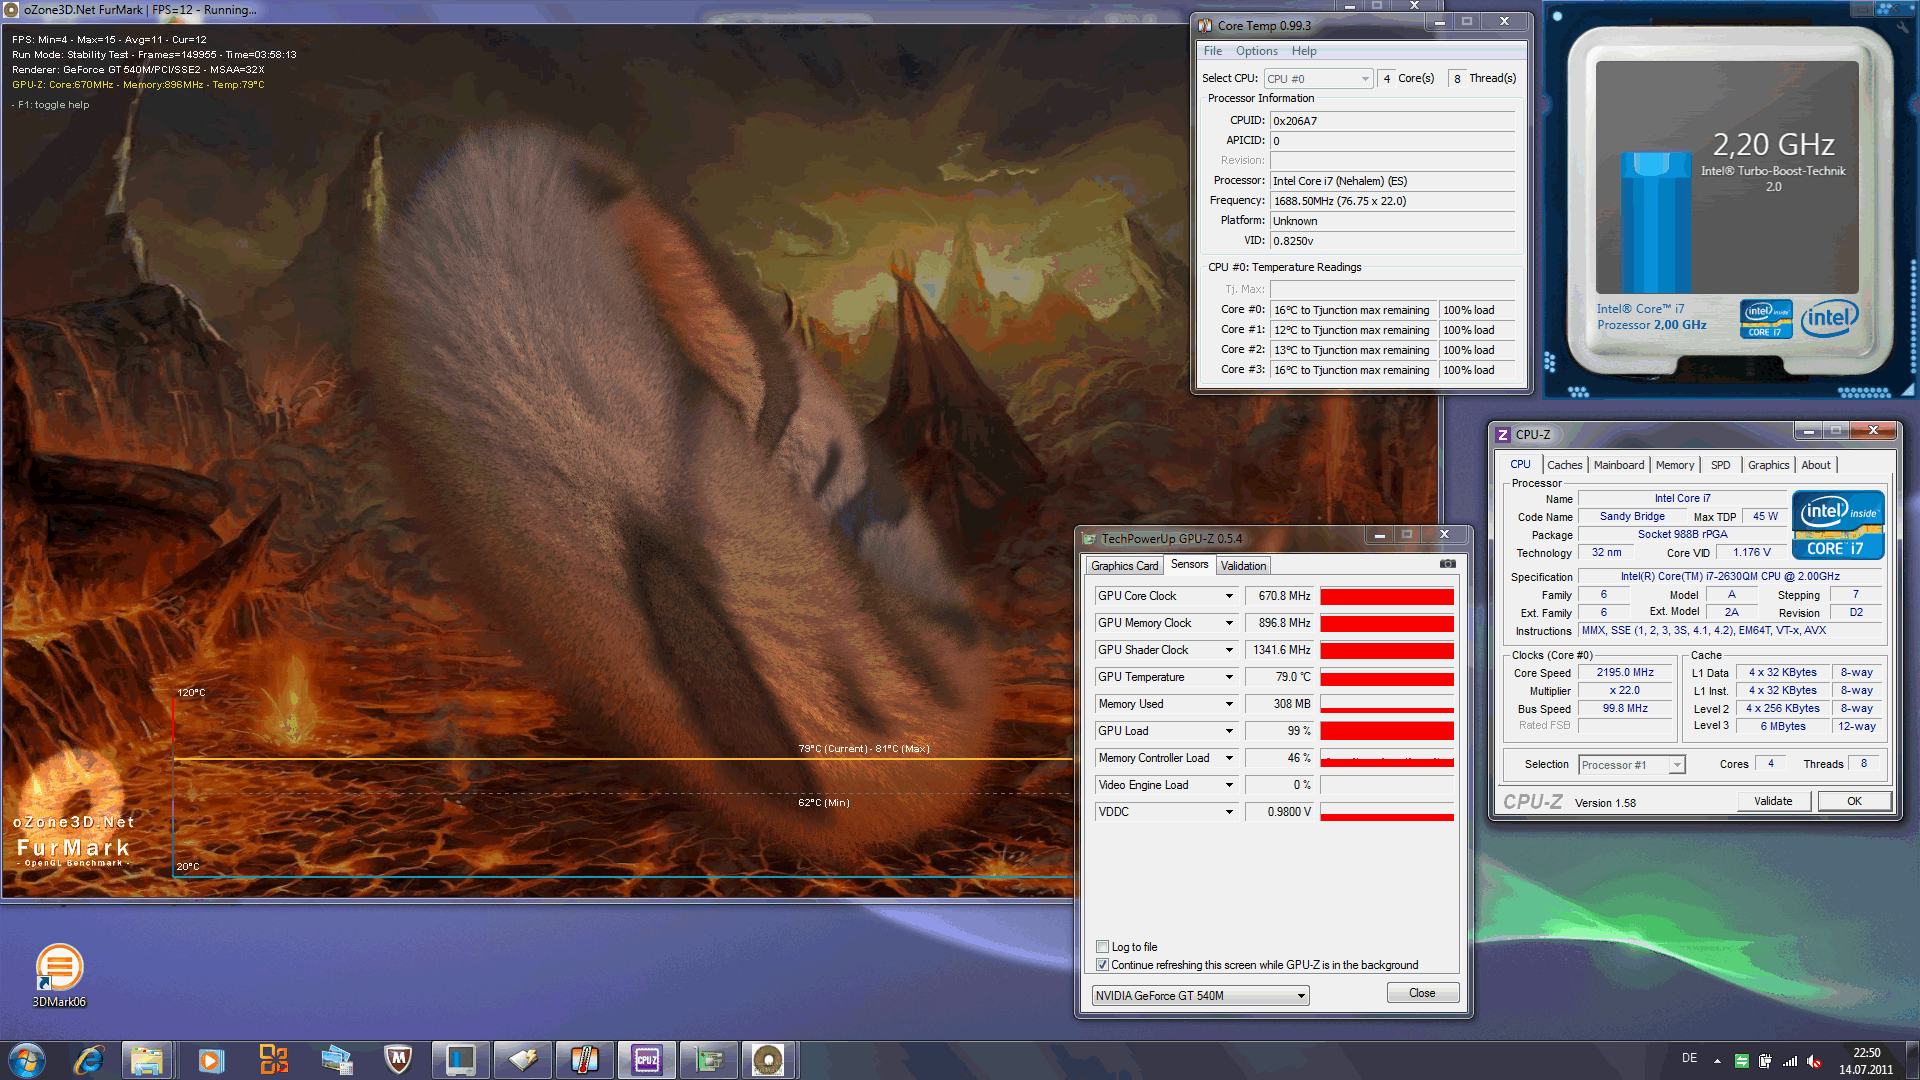The width and height of the screenshot is (1920, 1080).
Task: Click the GPU-Z screenshot camera icon
Action: (x=1447, y=564)
